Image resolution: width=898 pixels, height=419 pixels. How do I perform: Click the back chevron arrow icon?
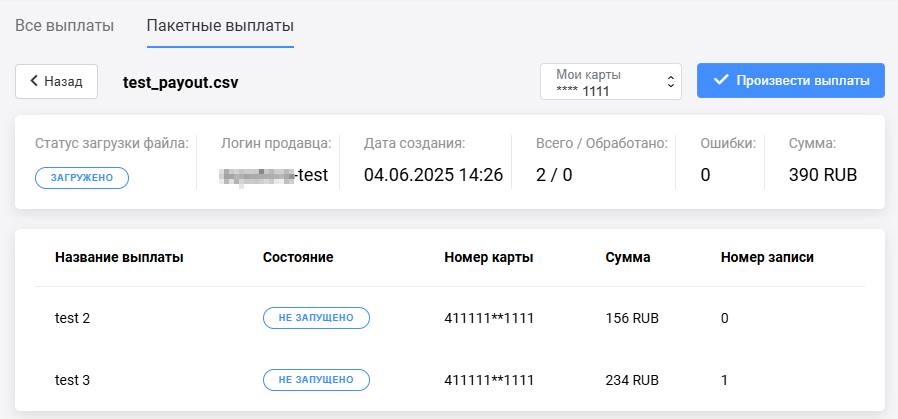[x=33, y=81]
